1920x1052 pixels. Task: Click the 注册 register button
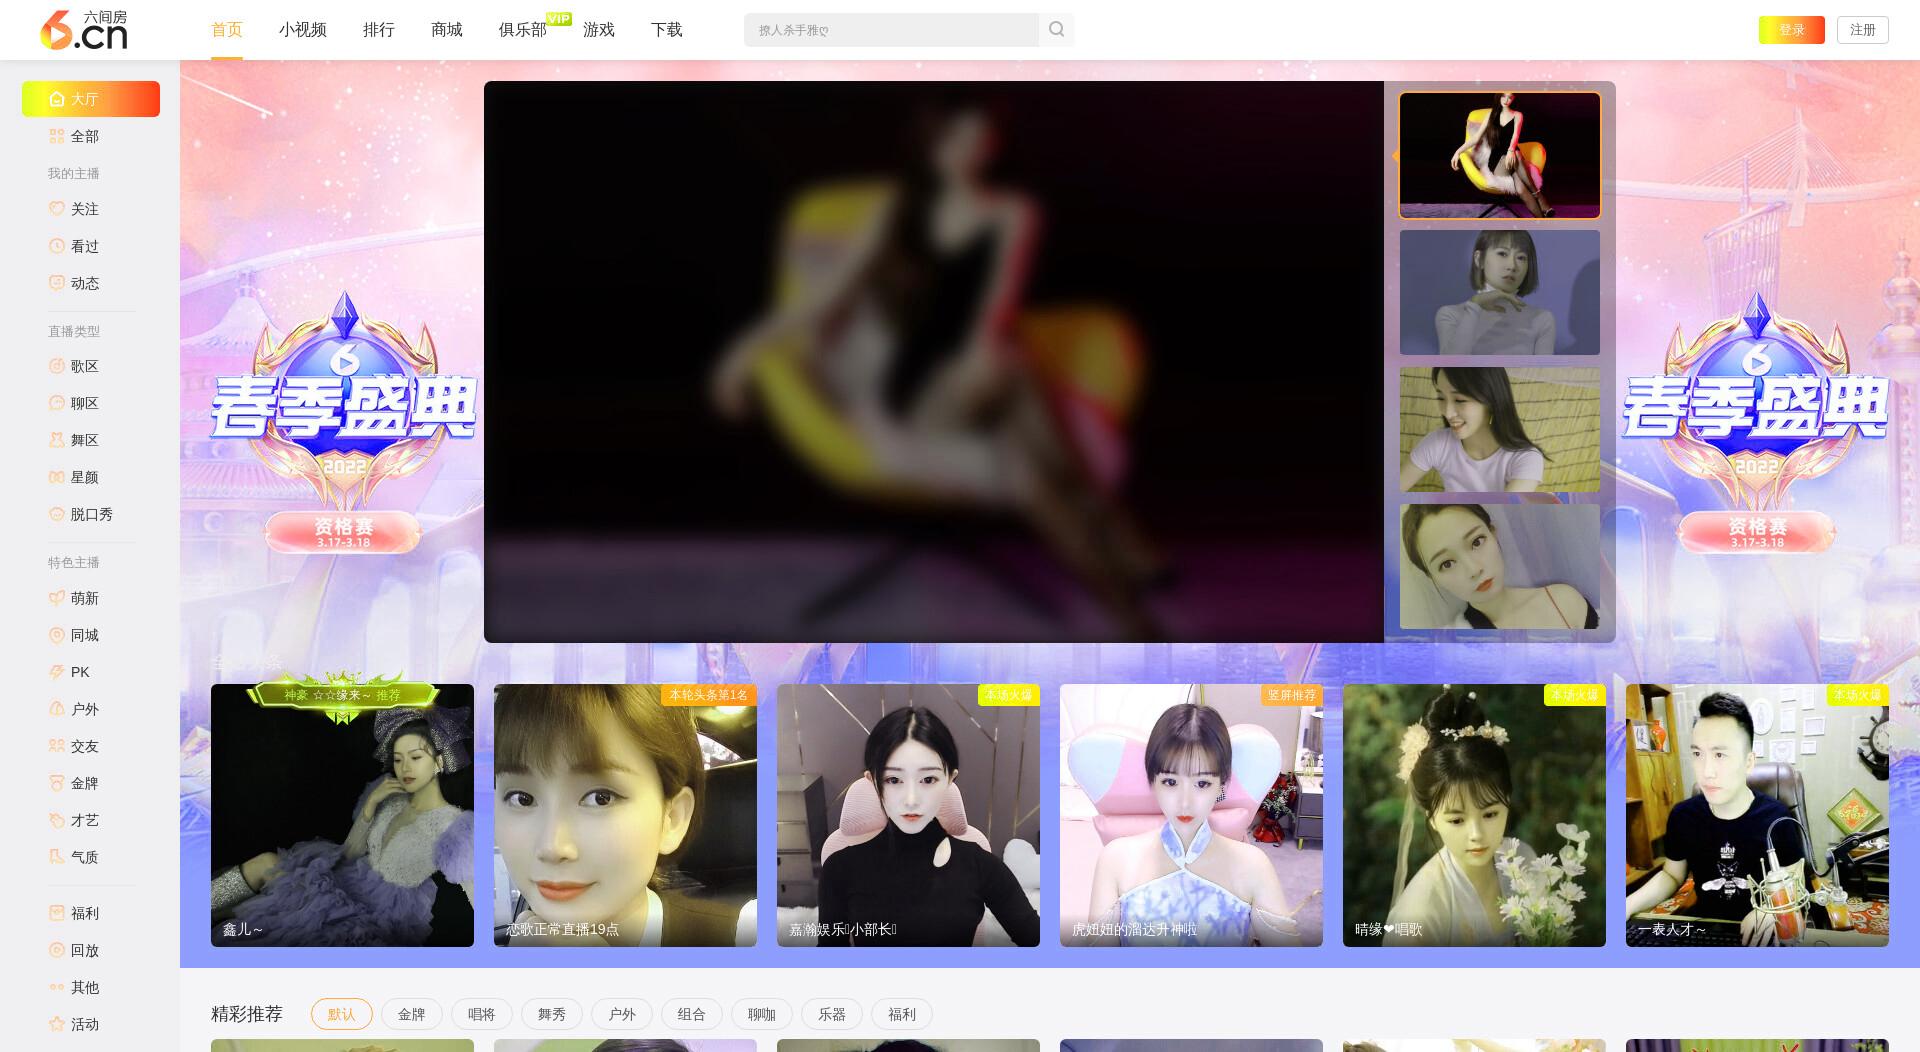pos(1863,30)
